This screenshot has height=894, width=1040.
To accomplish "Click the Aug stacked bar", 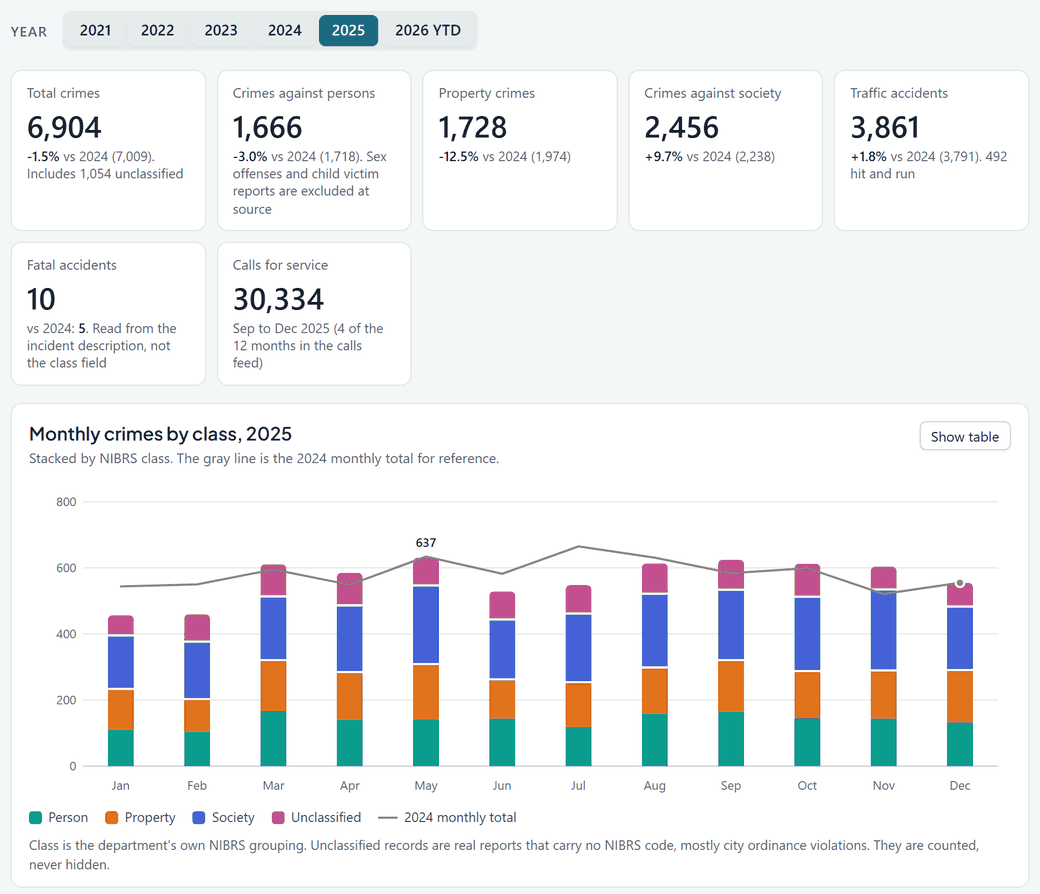I will tap(655, 665).
